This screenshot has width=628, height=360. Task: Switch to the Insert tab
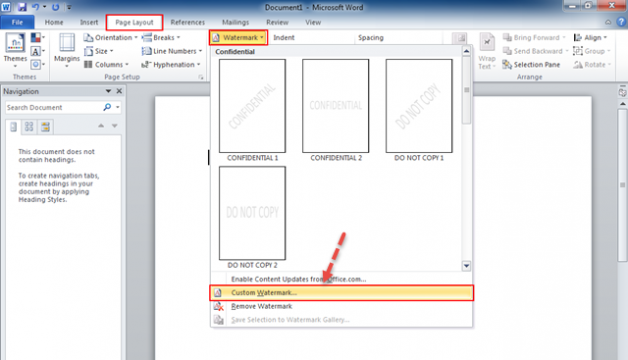(x=89, y=22)
